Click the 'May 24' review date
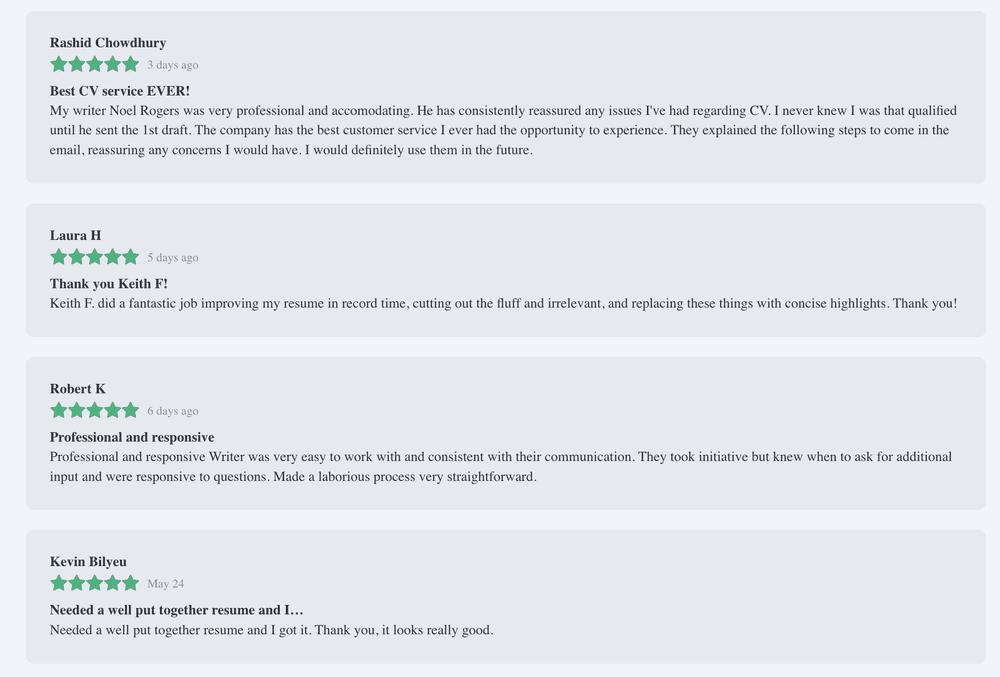Viewport: 1000px width, 677px height. 166,584
